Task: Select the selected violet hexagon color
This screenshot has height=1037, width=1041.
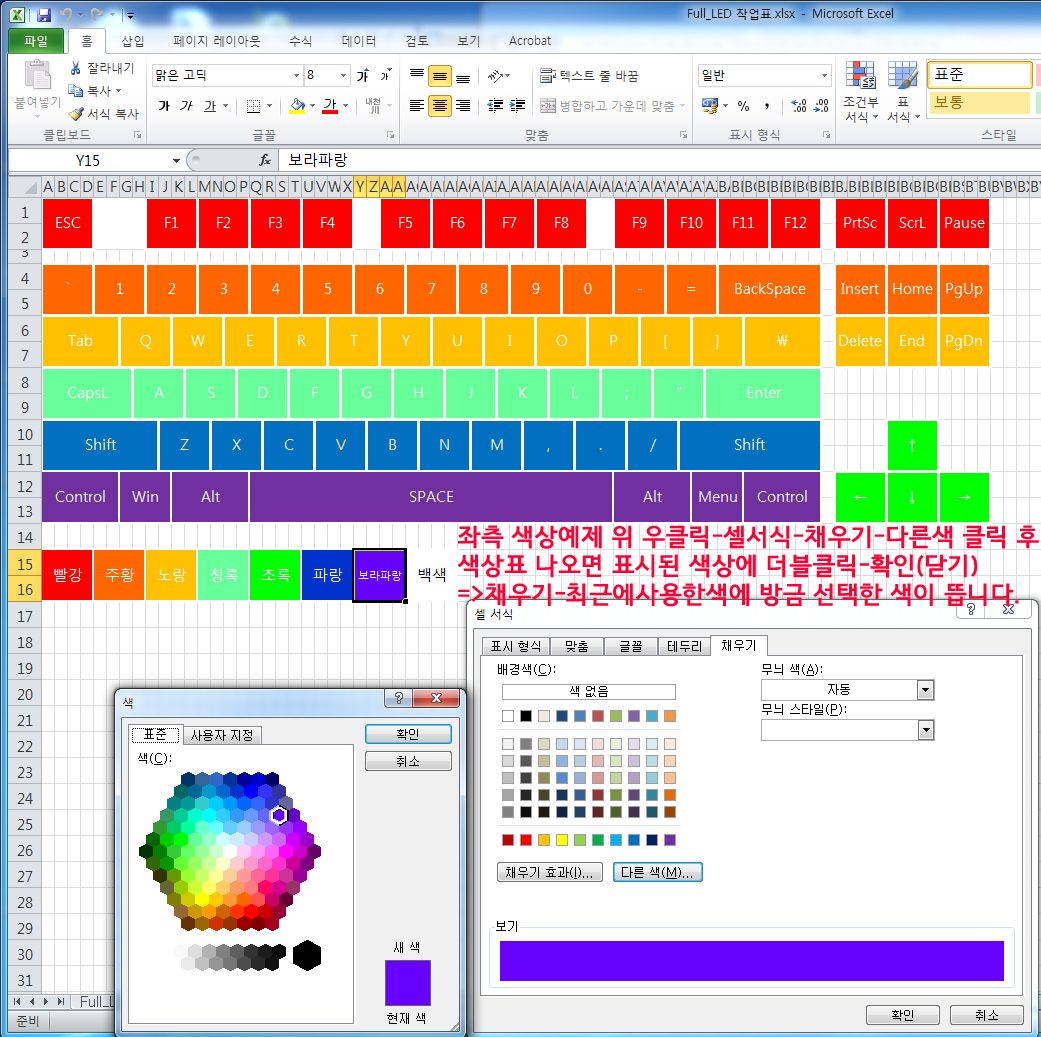Action: click(280, 815)
